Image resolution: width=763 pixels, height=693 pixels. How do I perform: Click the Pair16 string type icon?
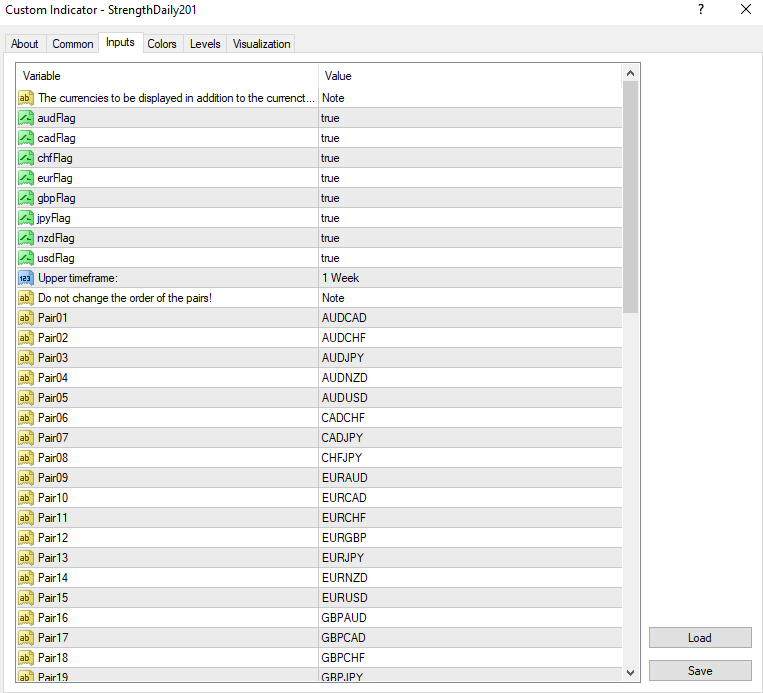(26, 618)
